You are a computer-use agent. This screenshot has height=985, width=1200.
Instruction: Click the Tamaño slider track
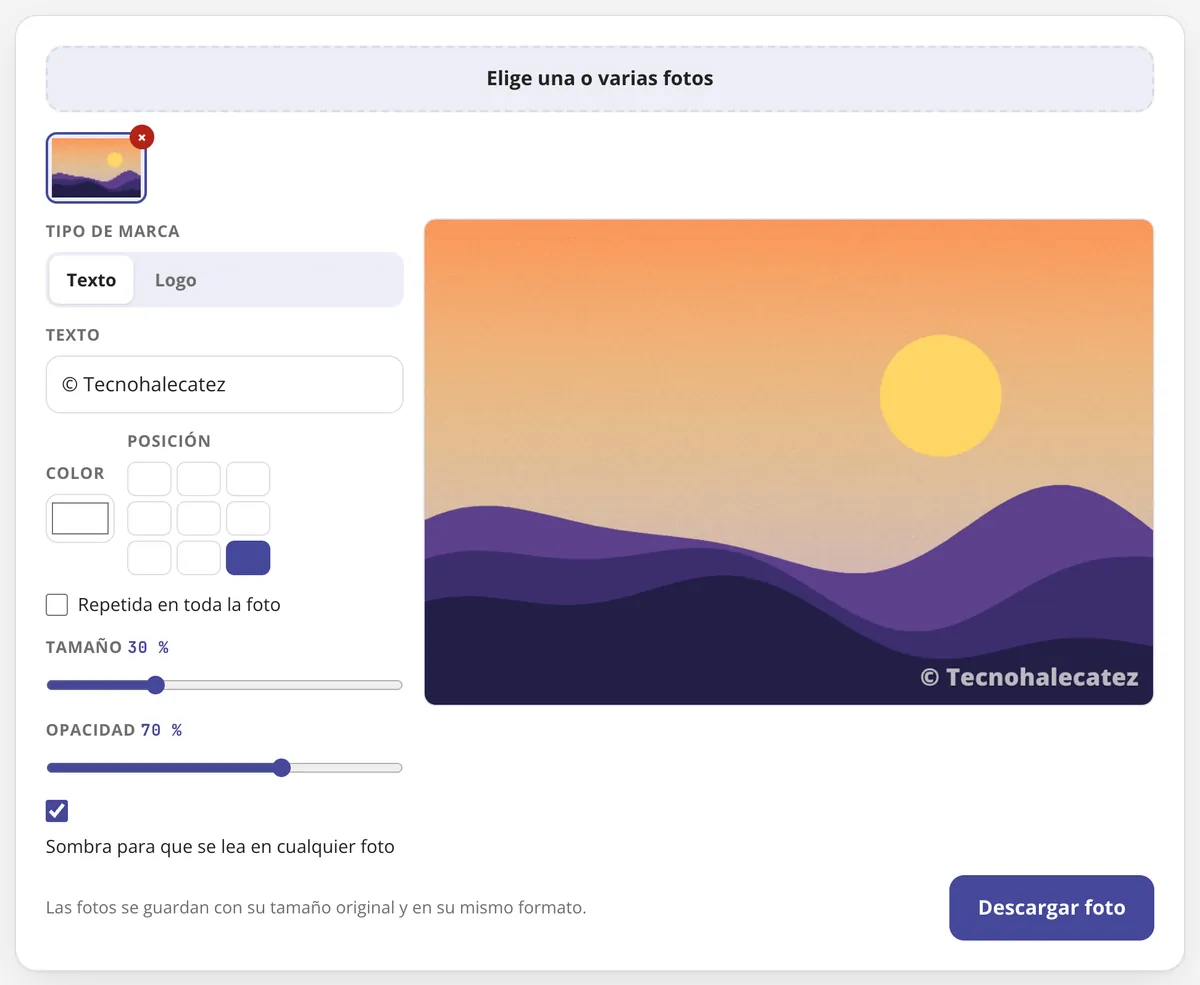click(224, 685)
